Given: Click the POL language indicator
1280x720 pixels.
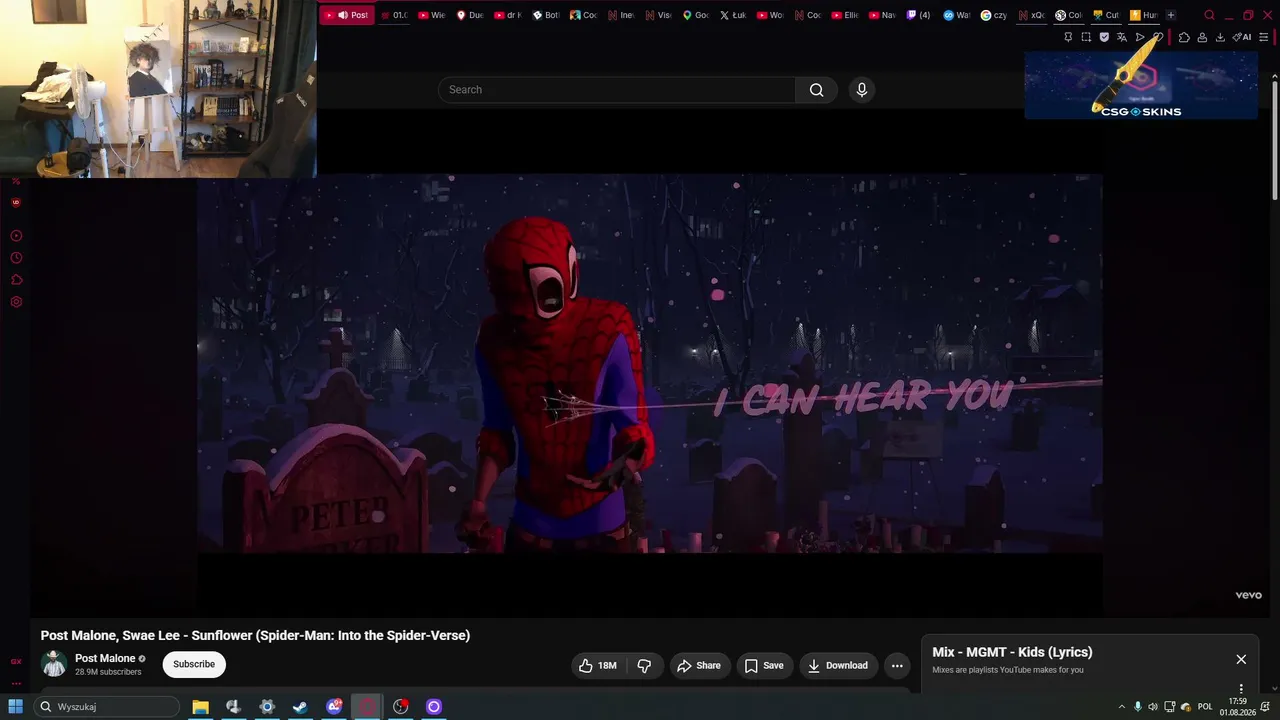Looking at the screenshot, I should pyautogui.click(x=1205, y=707).
